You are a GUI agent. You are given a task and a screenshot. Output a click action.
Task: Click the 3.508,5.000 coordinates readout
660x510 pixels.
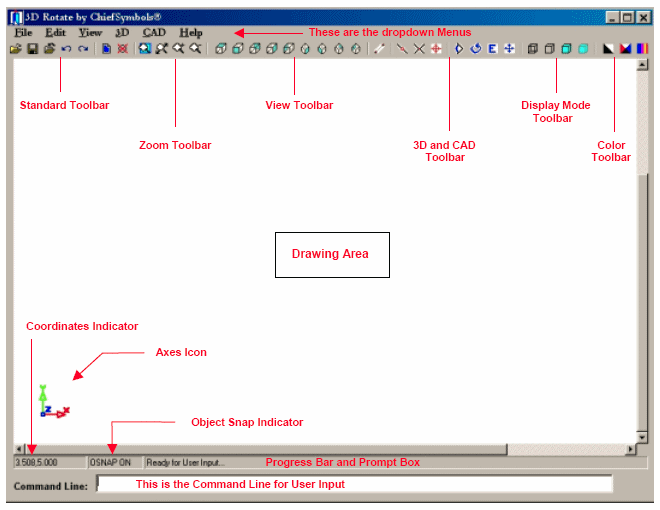point(49,462)
